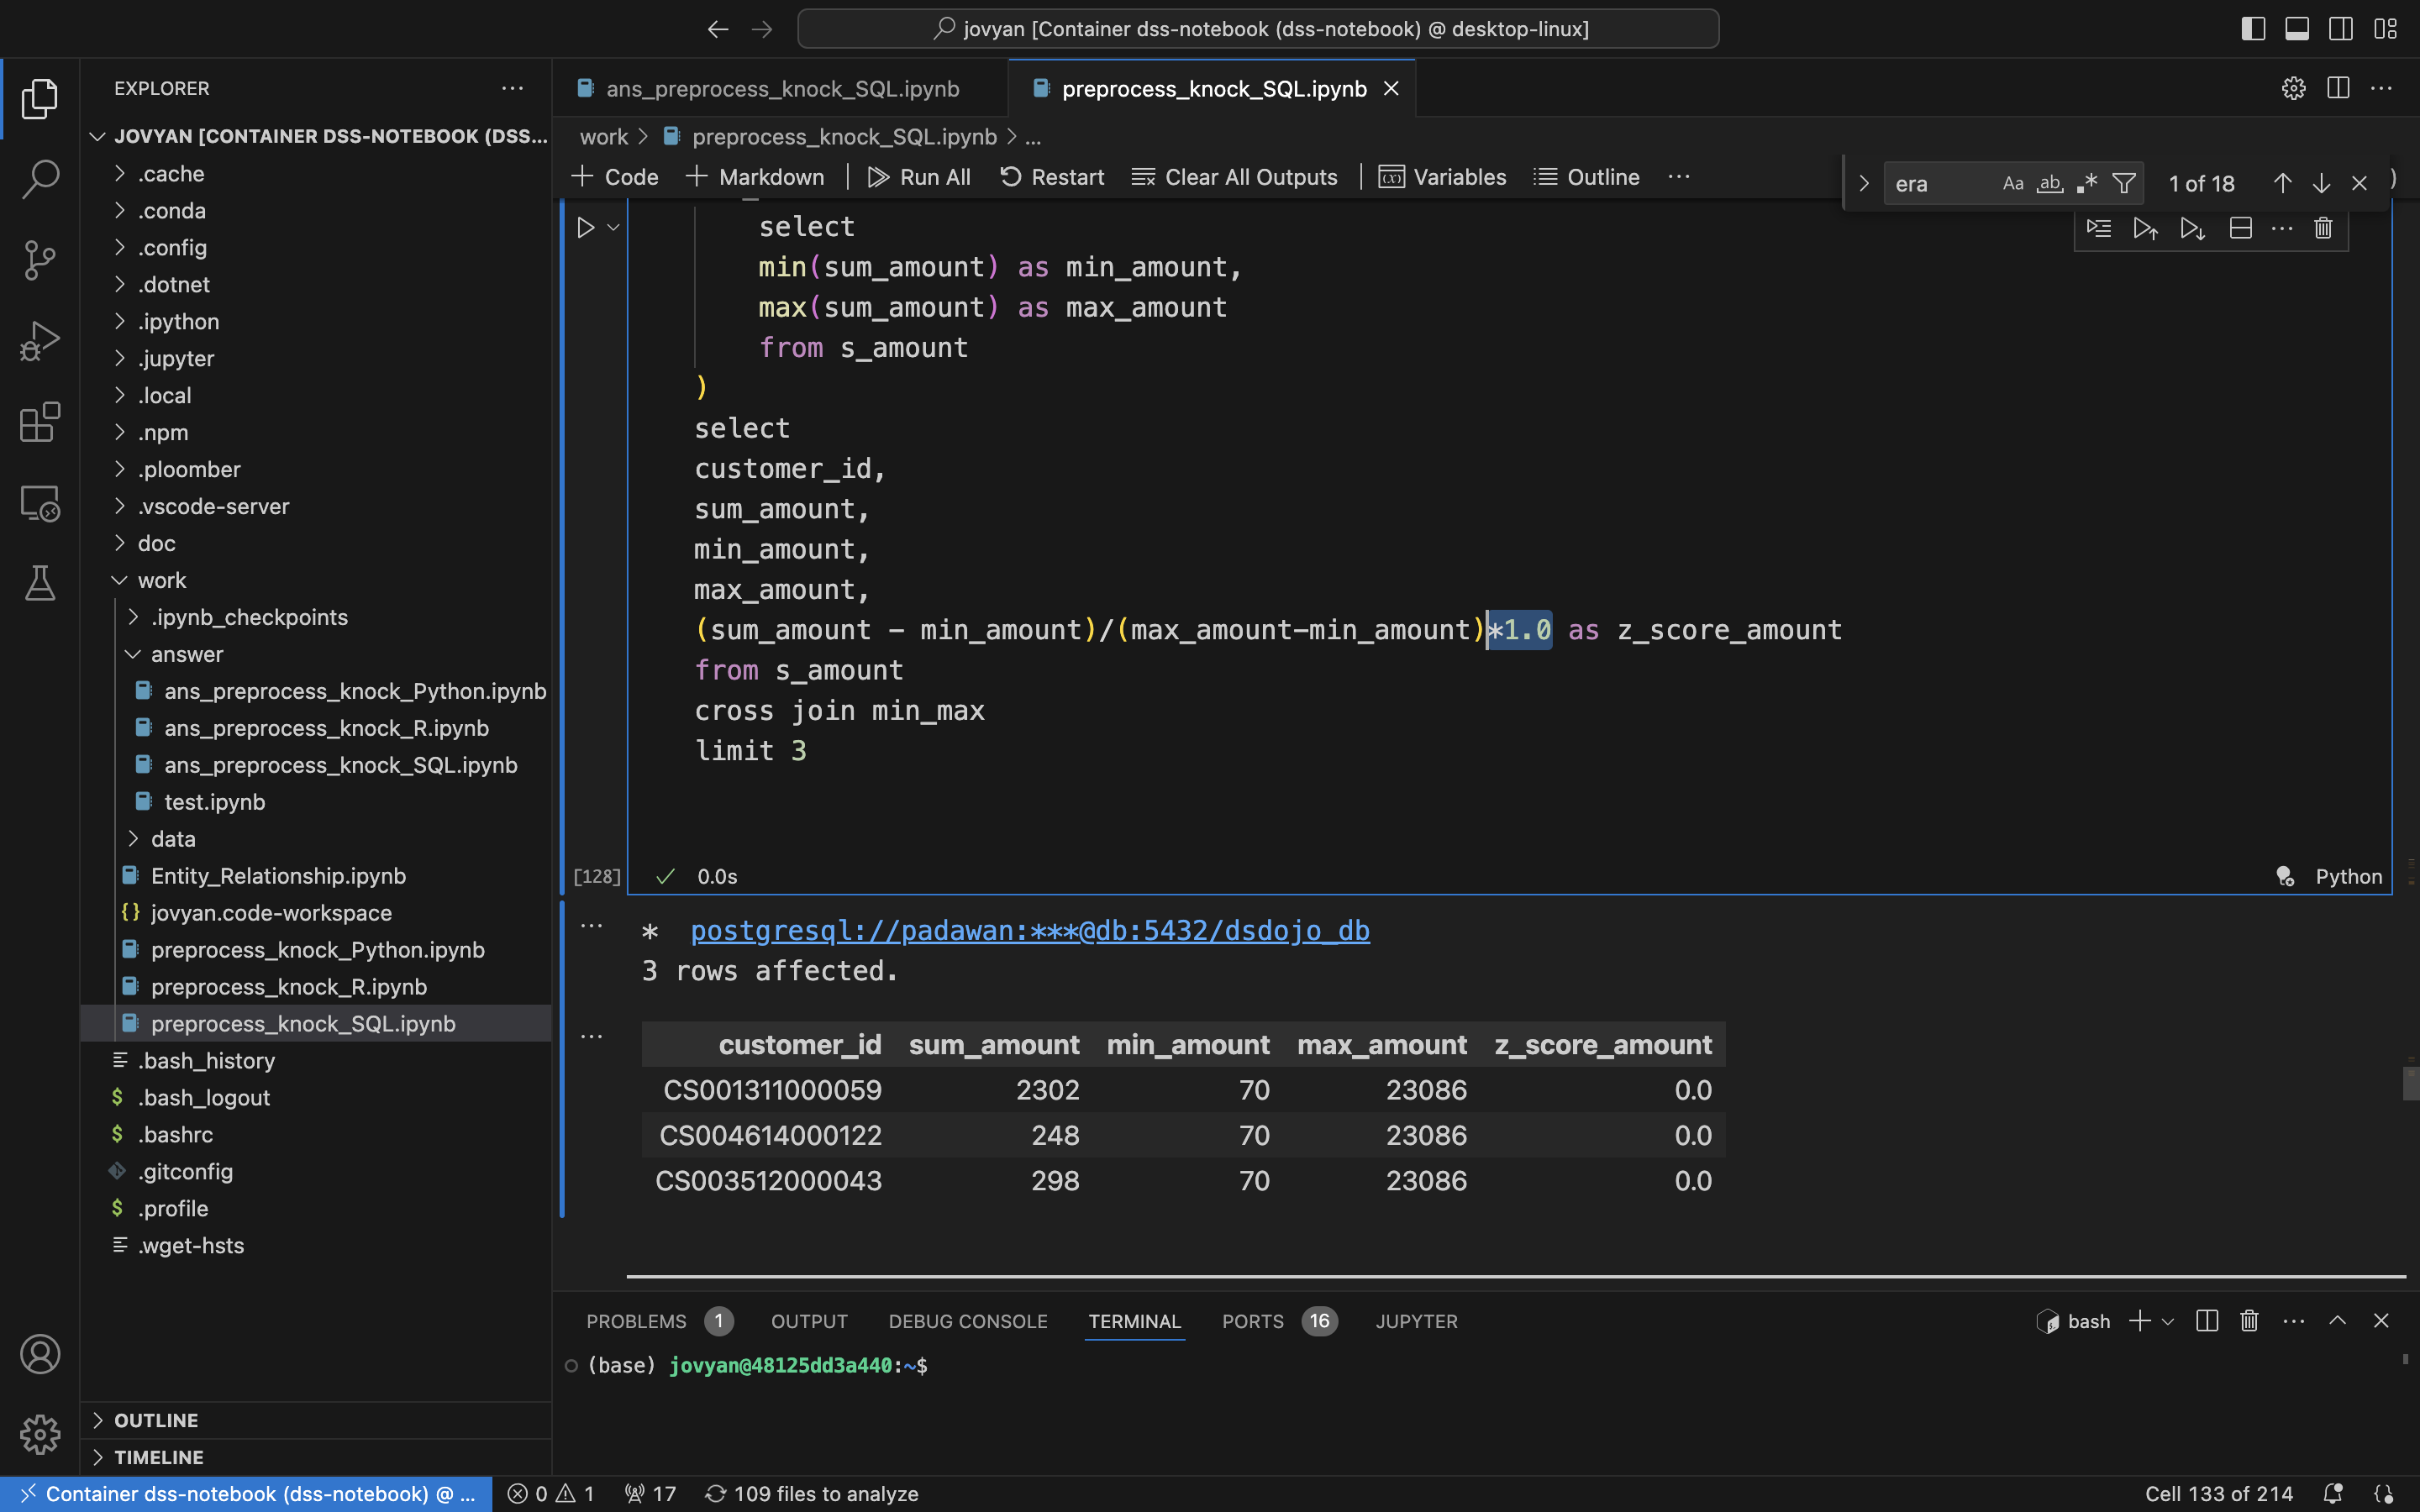
Task: Open the Remote Explorer view
Action: coord(40,503)
